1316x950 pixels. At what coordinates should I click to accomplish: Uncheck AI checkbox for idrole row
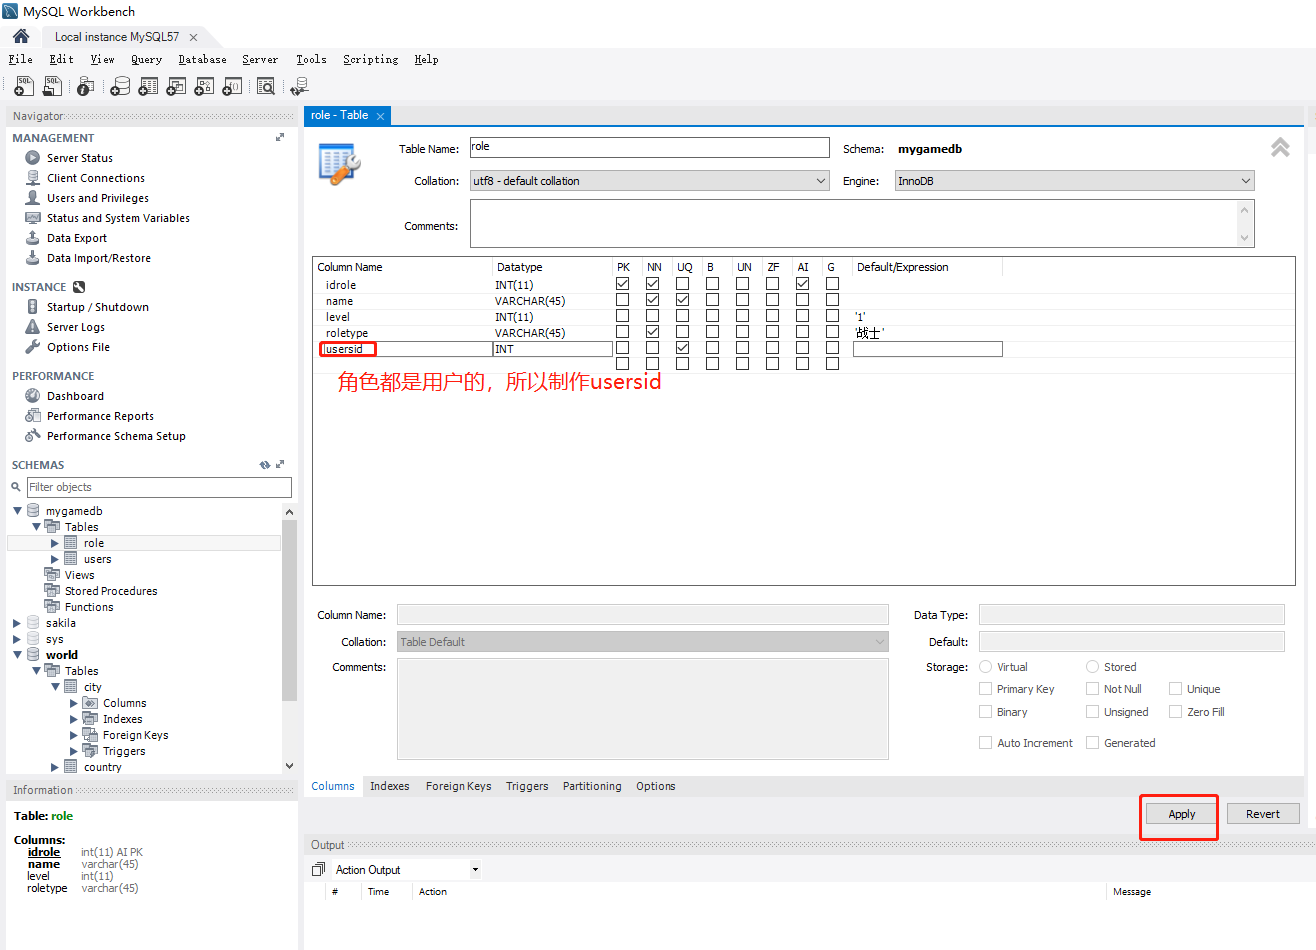[802, 284]
